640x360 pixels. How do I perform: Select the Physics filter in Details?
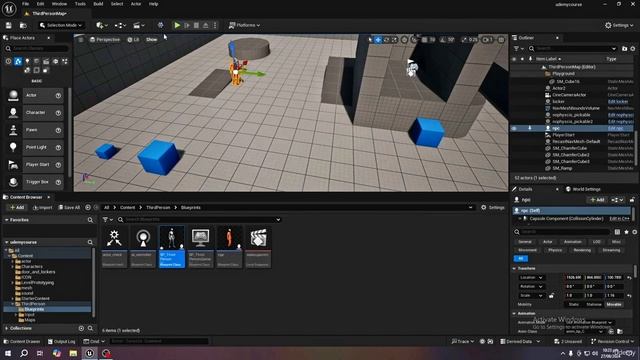(x=555, y=250)
